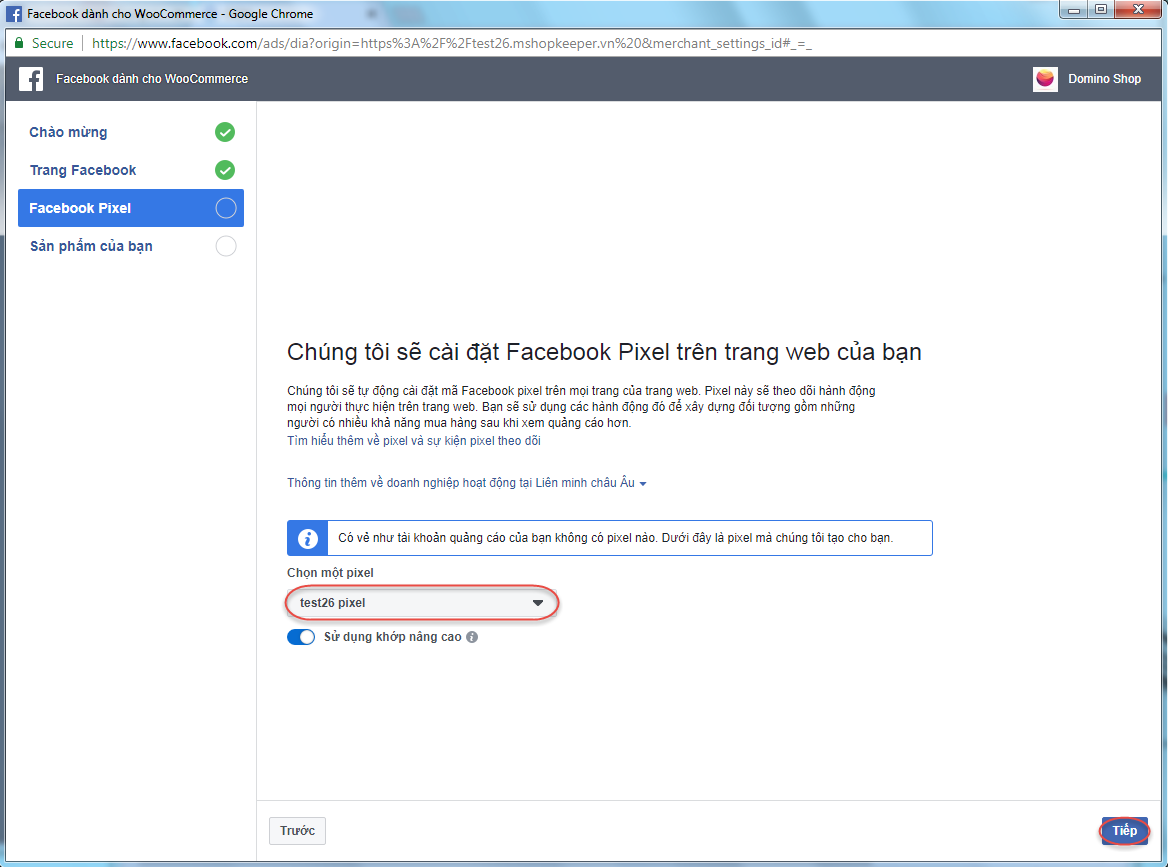
Task: Click the Domino Shop avatar icon
Action: tap(1045, 79)
